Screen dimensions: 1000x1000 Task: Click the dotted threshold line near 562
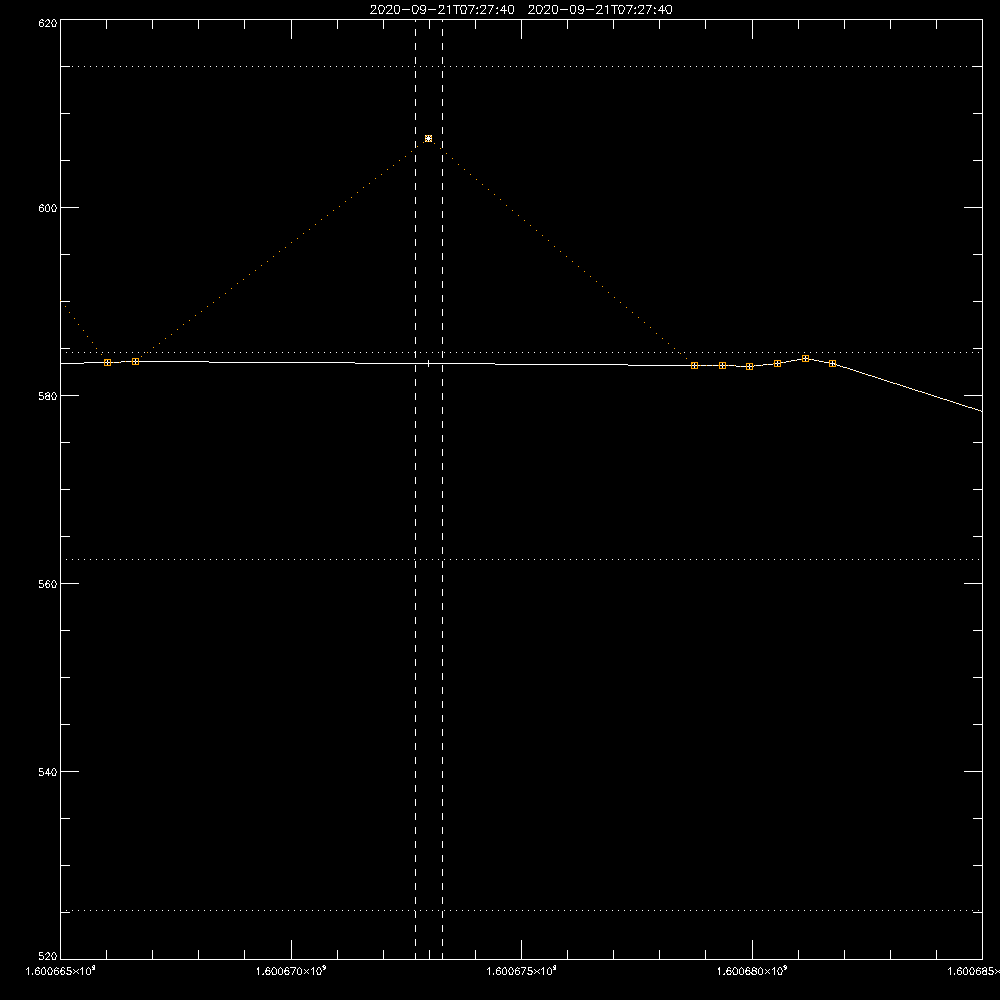point(521,559)
